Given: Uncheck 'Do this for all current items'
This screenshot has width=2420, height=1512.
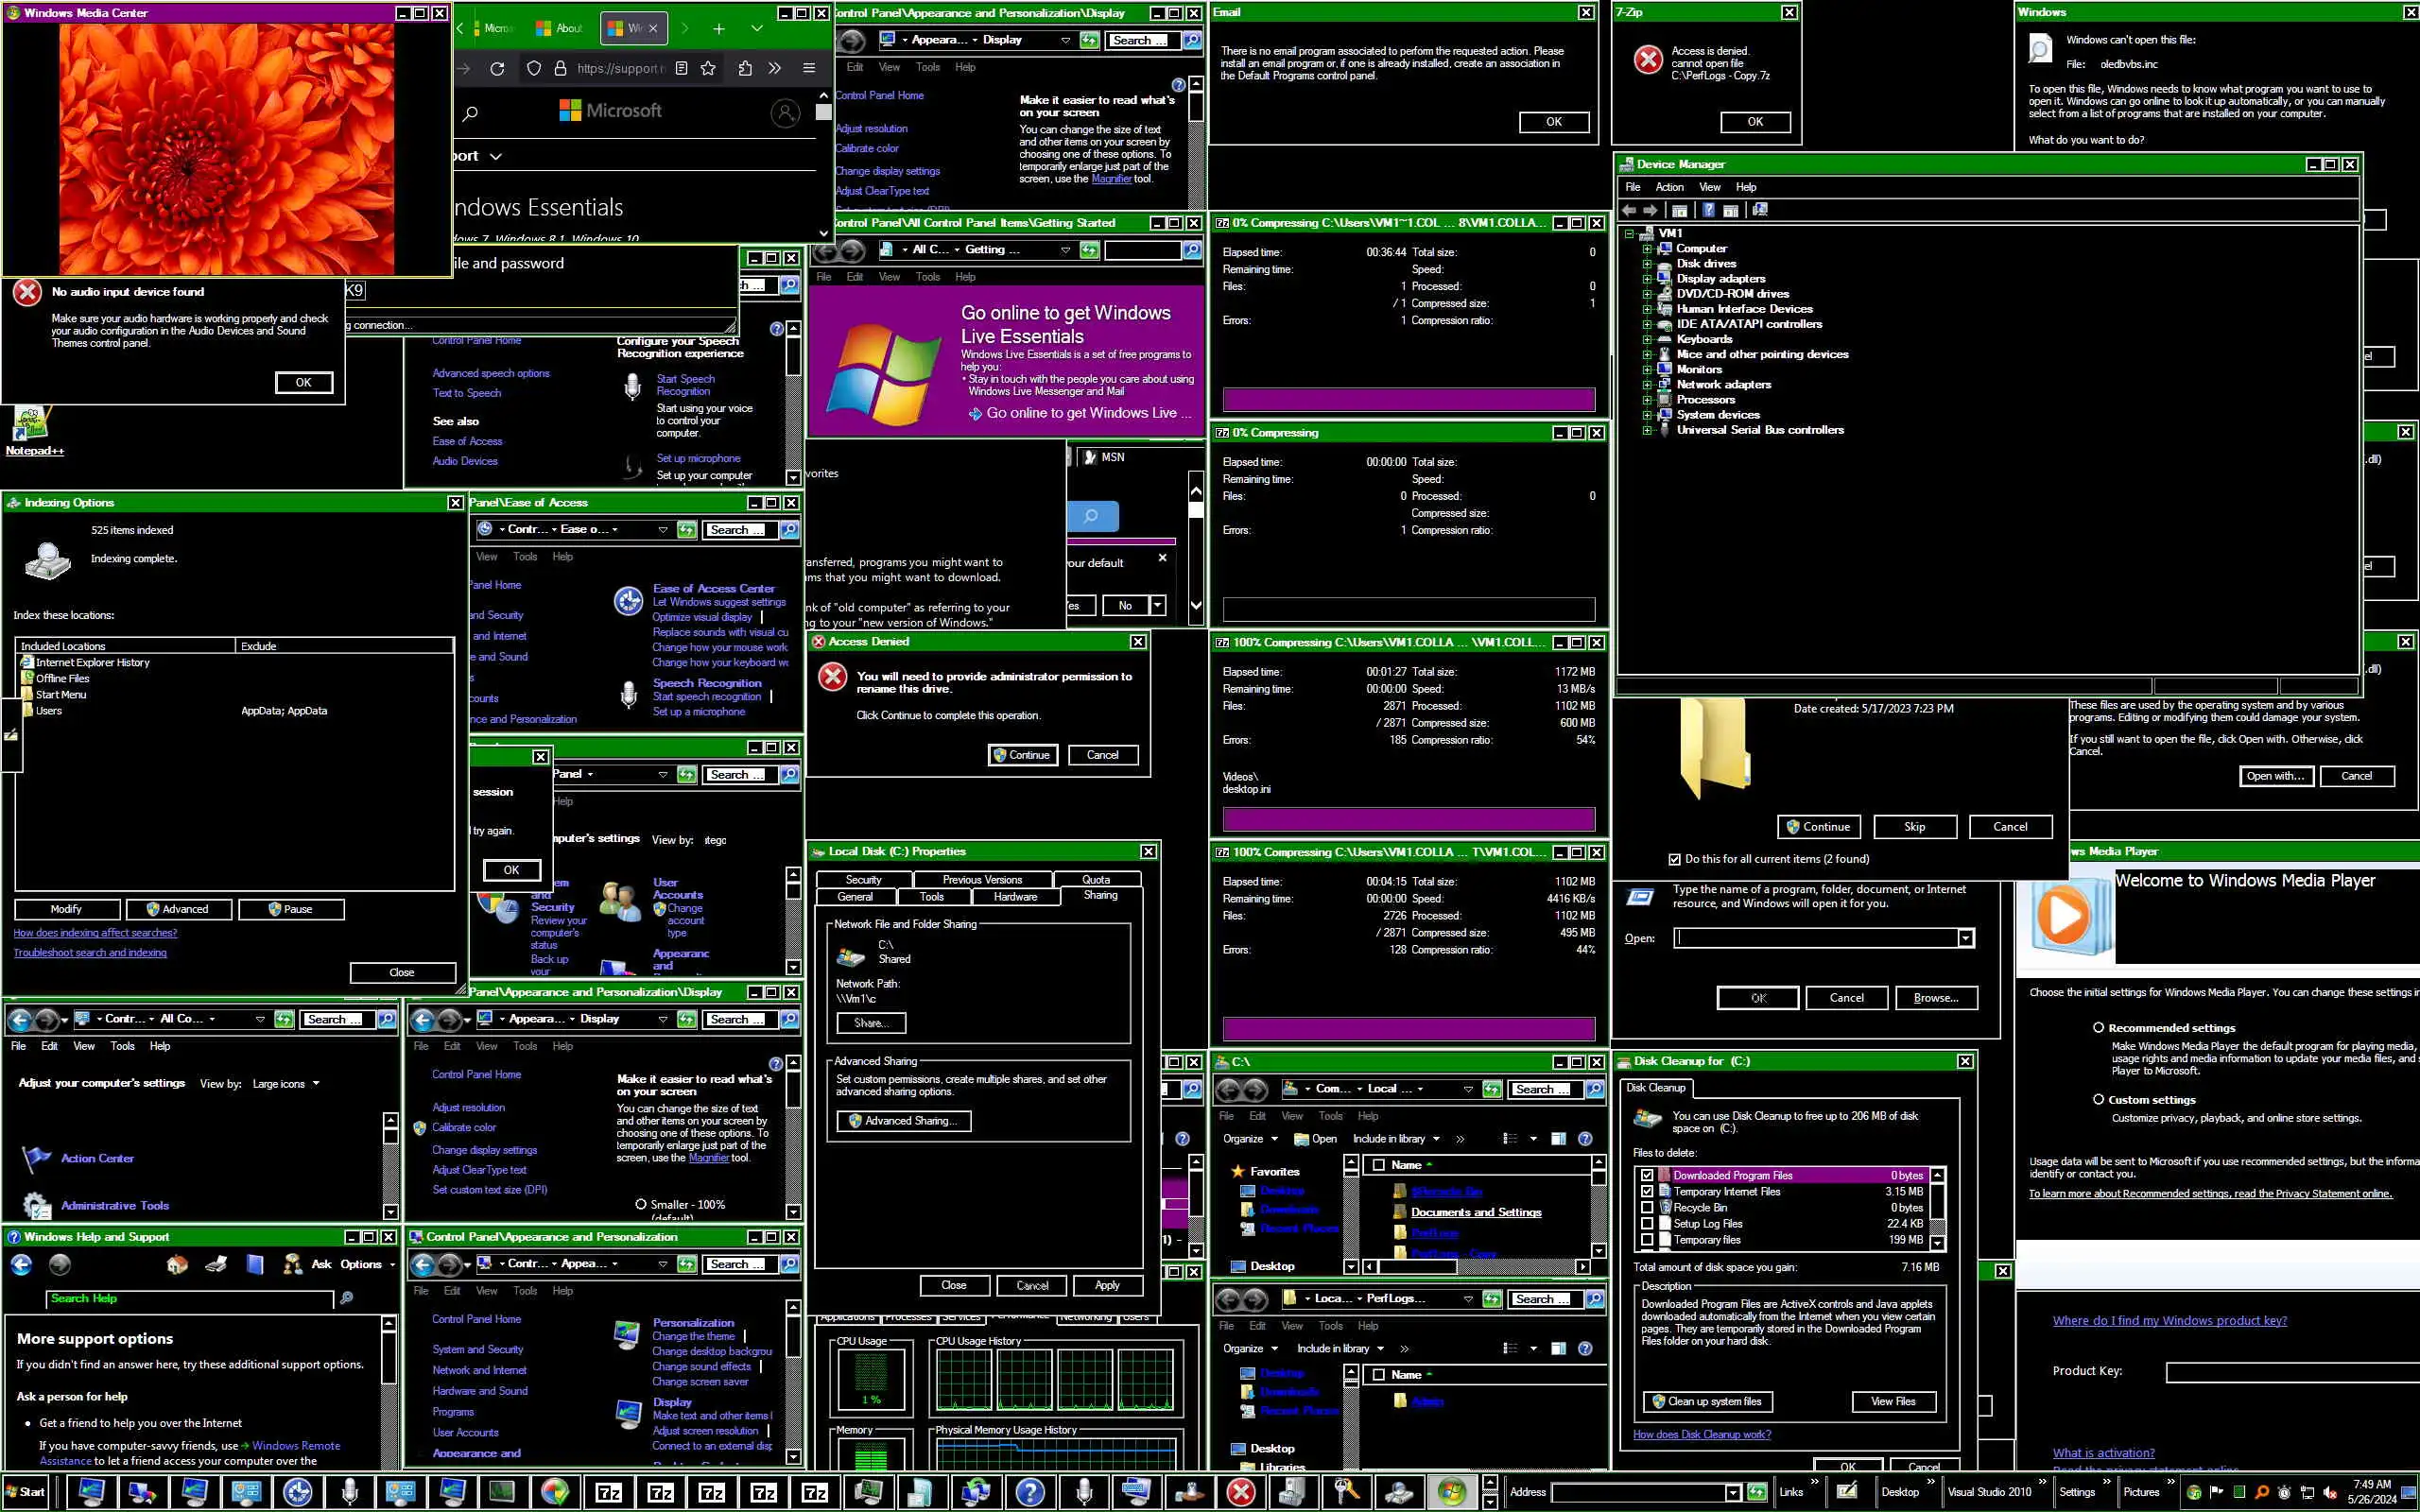Looking at the screenshot, I should 1675,859.
